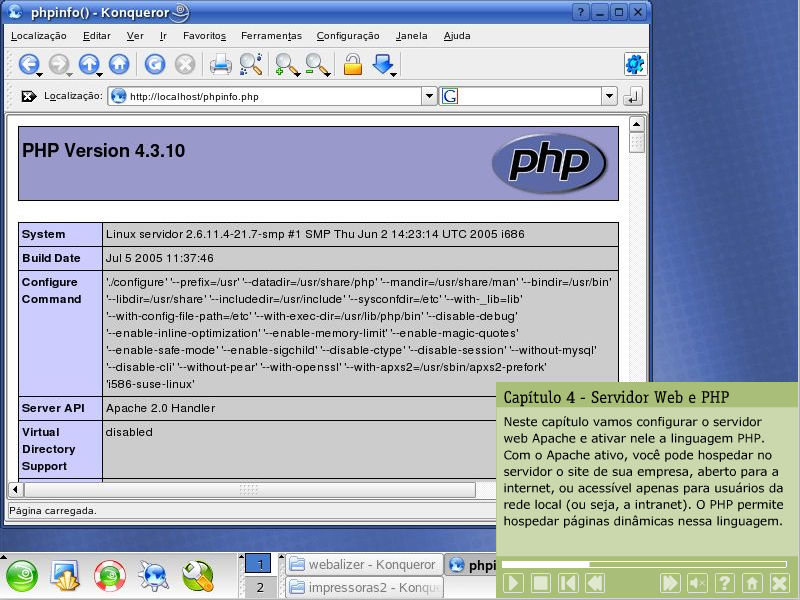This screenshot has height=600, width=800.
Task: Clear the location bar with the X button
Action: pyautogui.click(x=29, y=96)
